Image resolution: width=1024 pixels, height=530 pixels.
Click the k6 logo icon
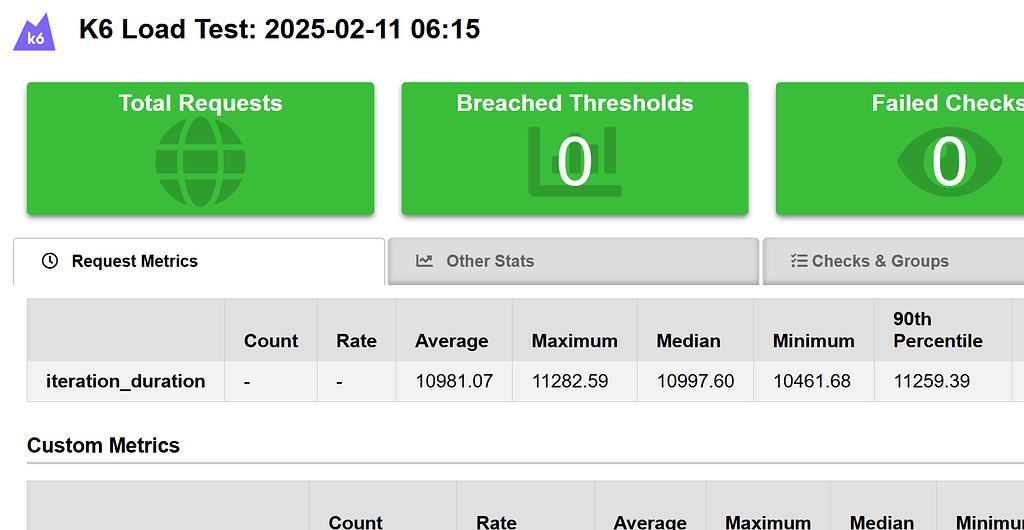pos(34,31)
